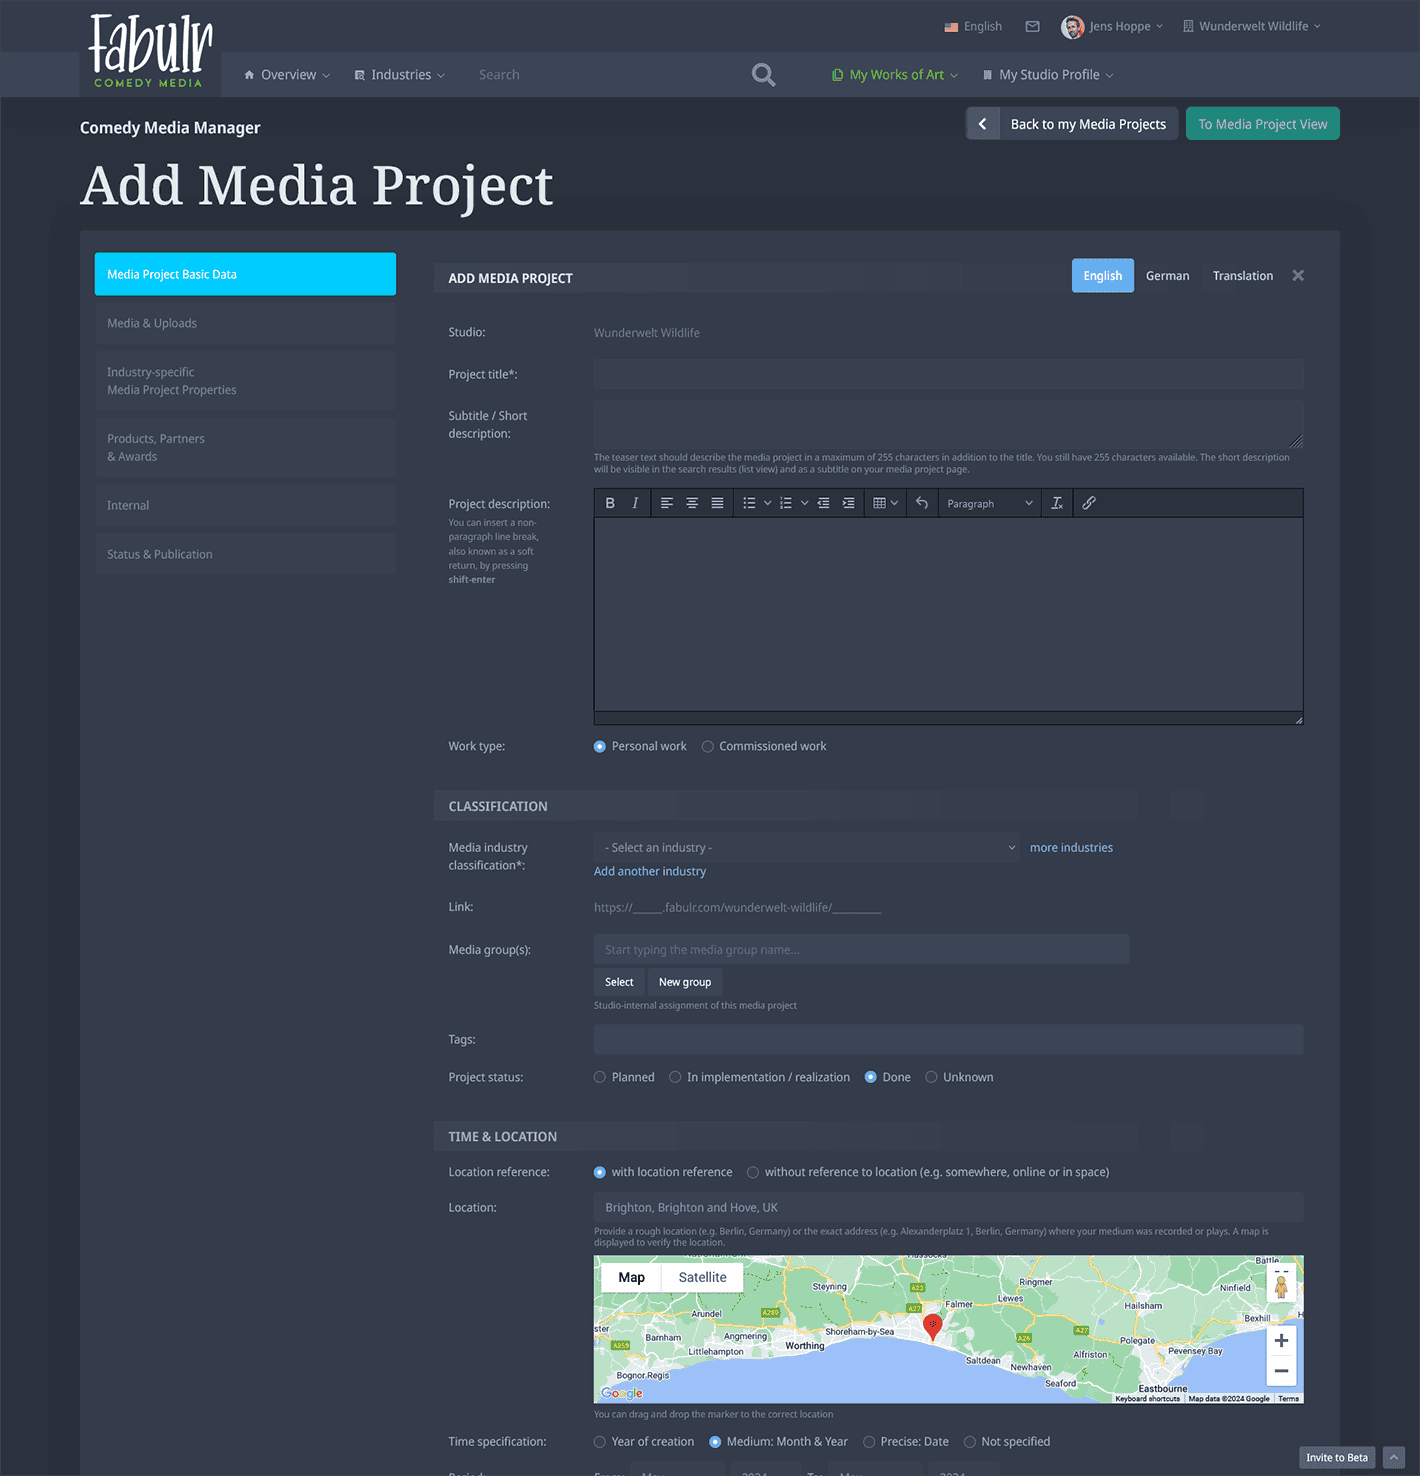
Task: Toggle bold formatting in the description editor
Action: click(x=610, y=503)
